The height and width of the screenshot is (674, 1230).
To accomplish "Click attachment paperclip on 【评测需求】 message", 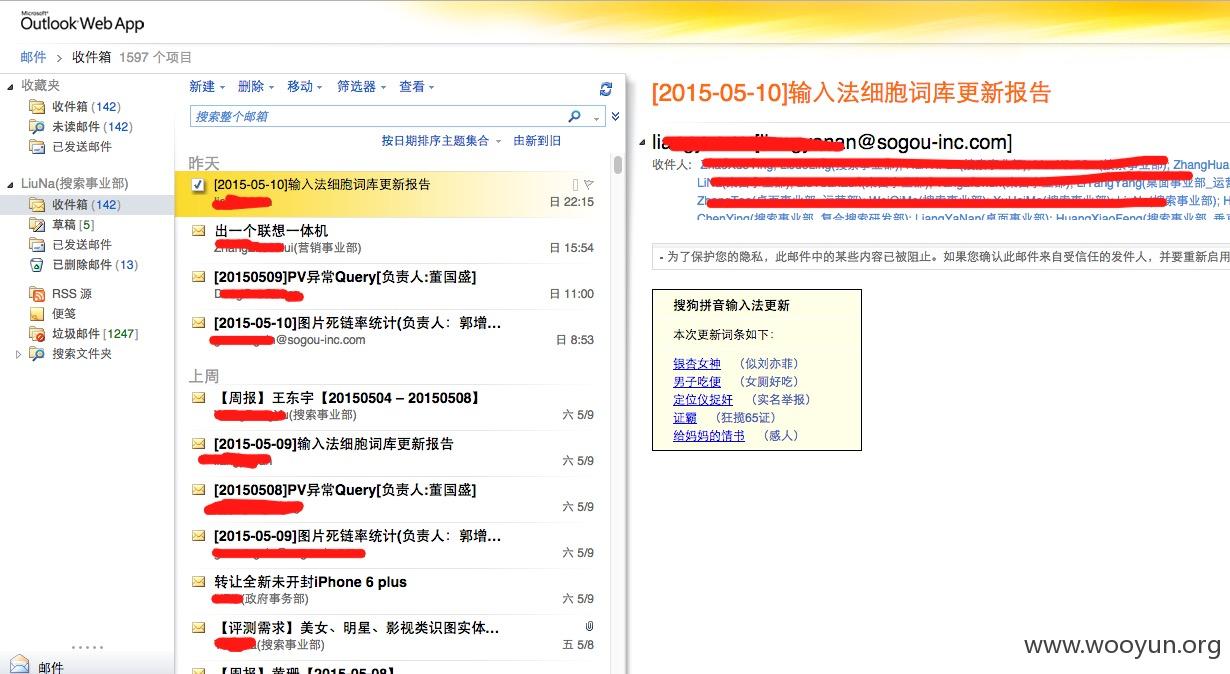I will (590, 627).
